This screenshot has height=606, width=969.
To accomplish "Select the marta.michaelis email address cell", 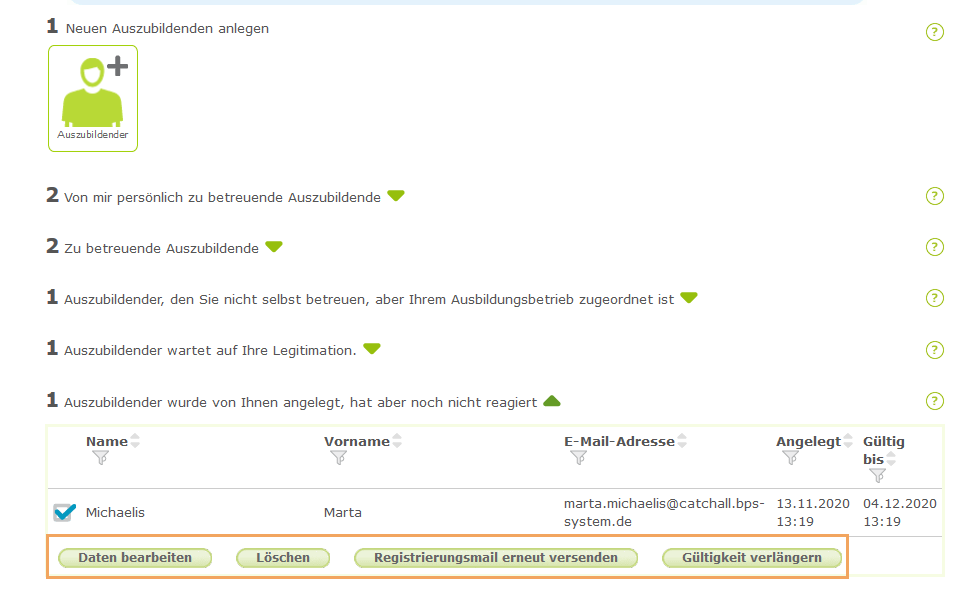I will 664,512.
